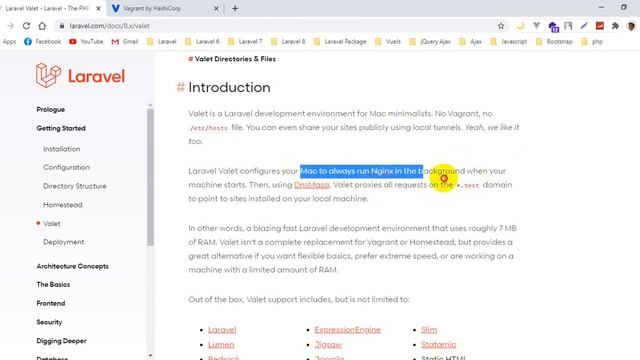
Task: Open the Jigsaw link
Action: pos(328,344)
